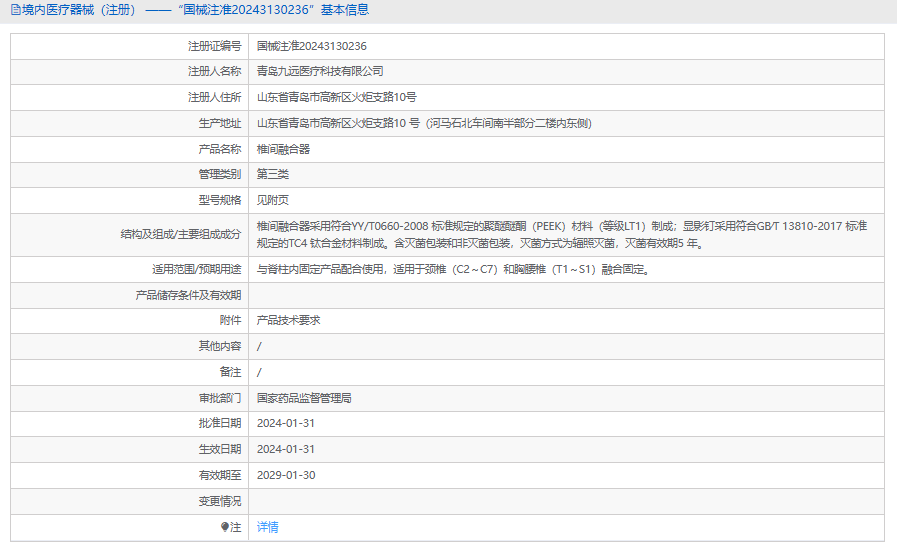This screenshot has width=897, height=545.
Task: Click approval date 2024-01-31 in 批准日期 row
Action: click(286, 423)
